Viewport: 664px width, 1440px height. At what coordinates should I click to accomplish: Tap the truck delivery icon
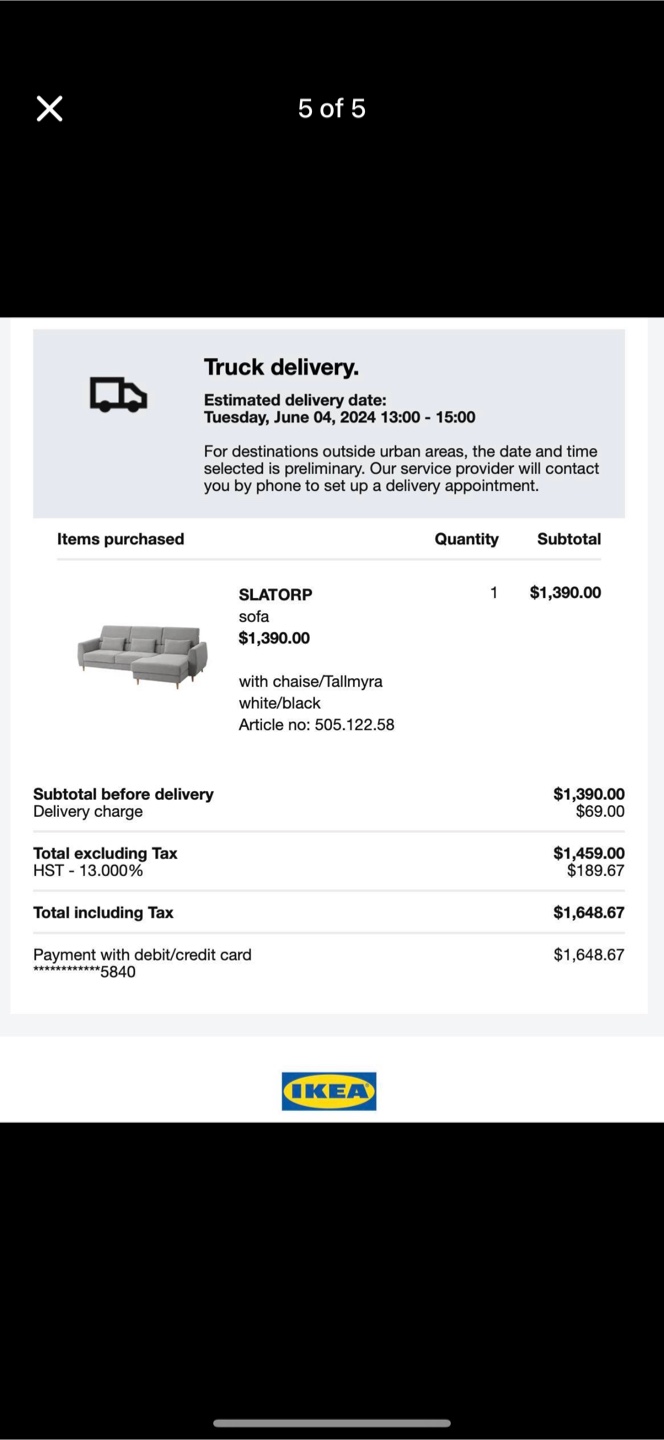(x=118, y=394)
